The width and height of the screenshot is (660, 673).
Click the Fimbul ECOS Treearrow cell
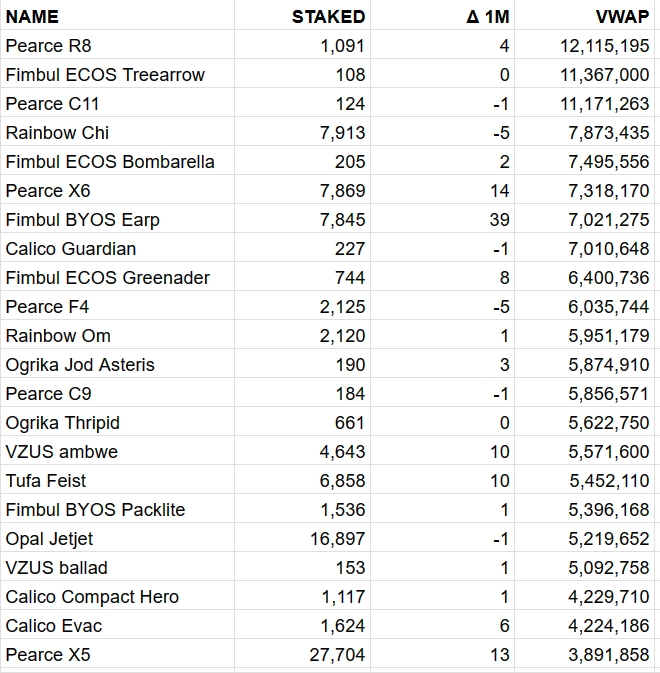[x=105, y=75]
